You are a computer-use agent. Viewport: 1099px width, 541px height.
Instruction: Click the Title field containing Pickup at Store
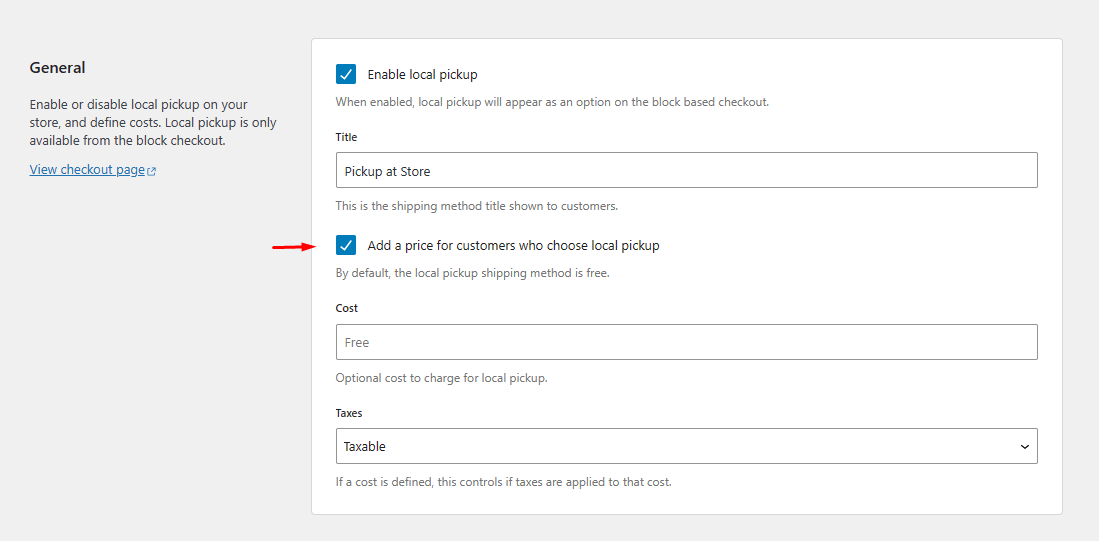(686, 170)
